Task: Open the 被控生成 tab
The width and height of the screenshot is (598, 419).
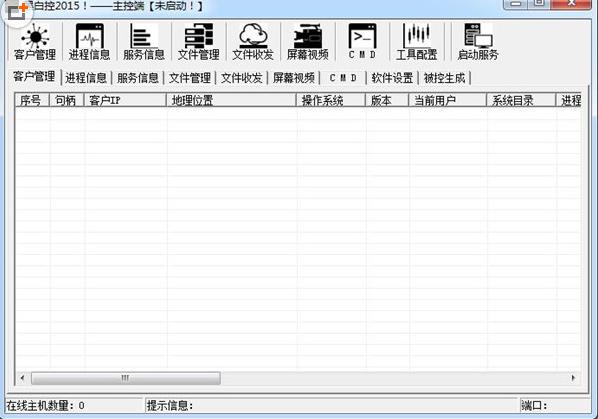Action: click(x=444, y=78)
